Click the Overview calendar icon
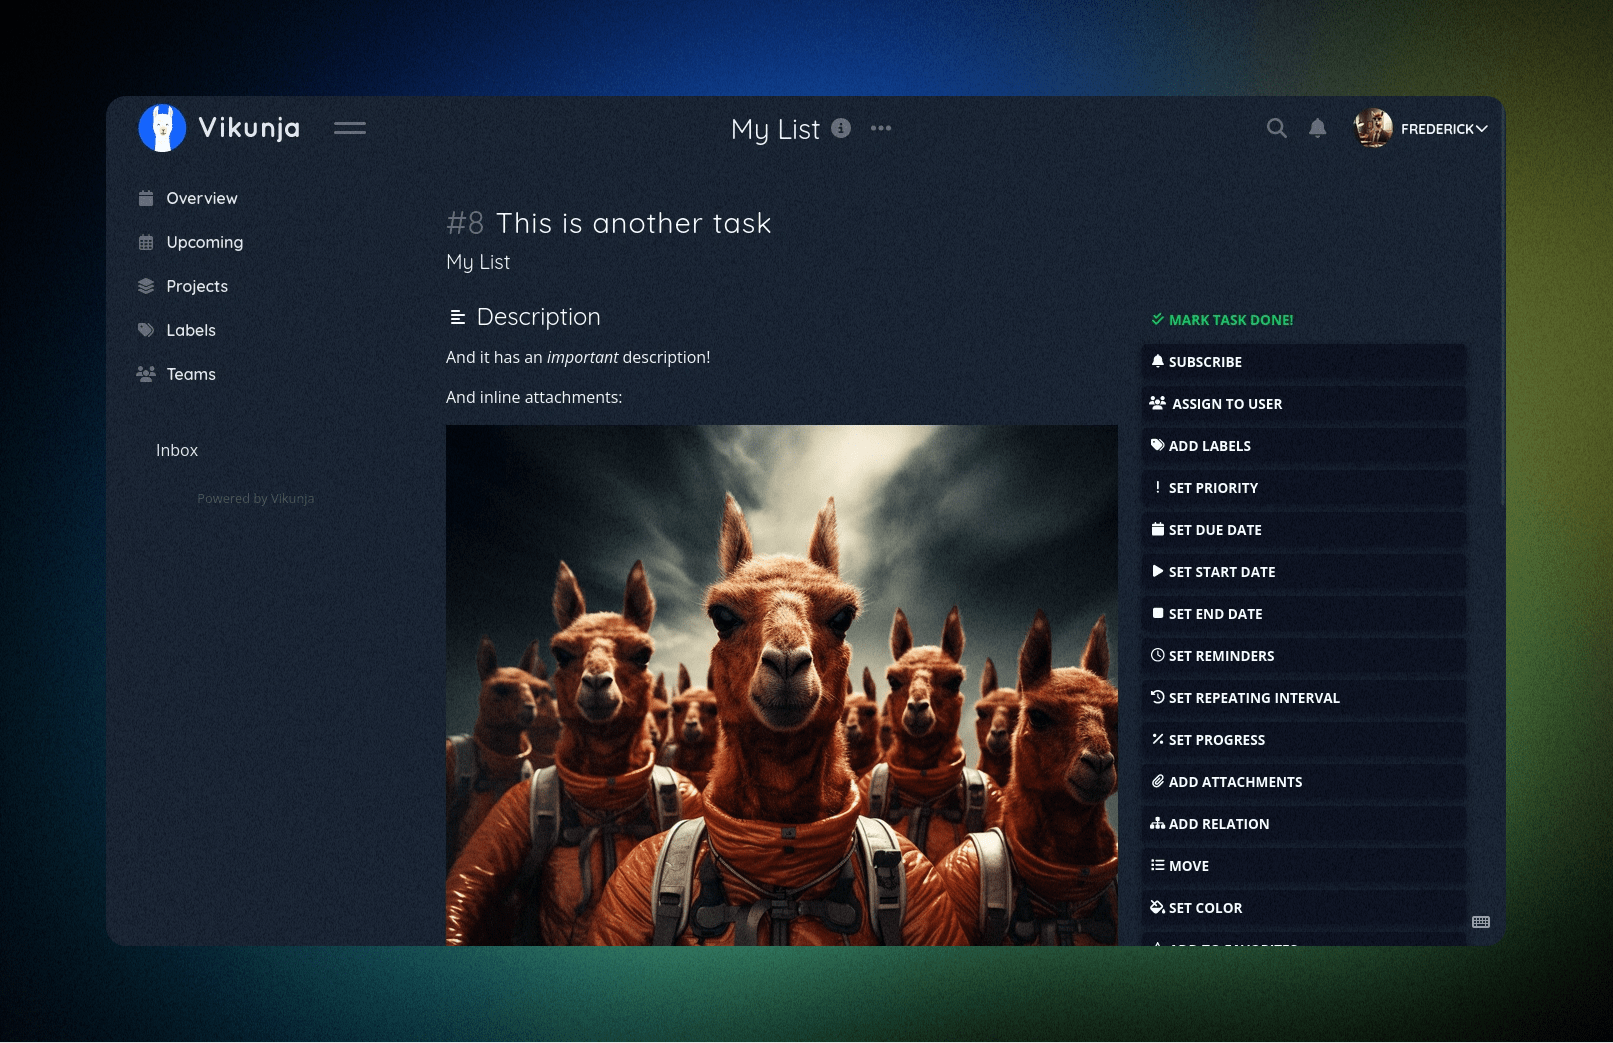Screen dimensions: 1613x1043 click(146, 198)
